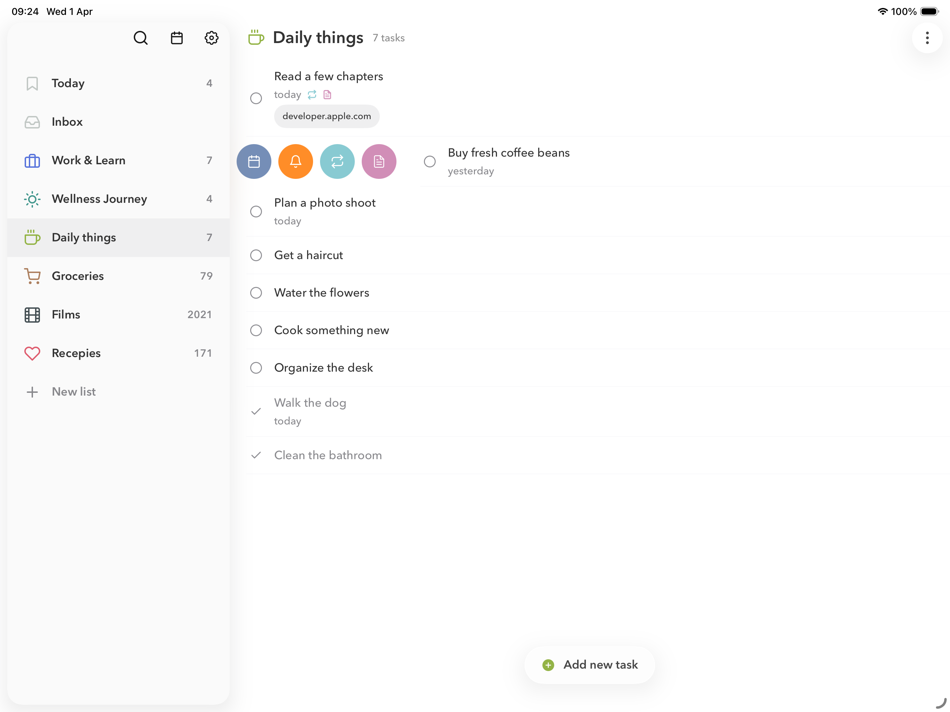Tap the repeat icon under Read a few chapters

(312, 95)
